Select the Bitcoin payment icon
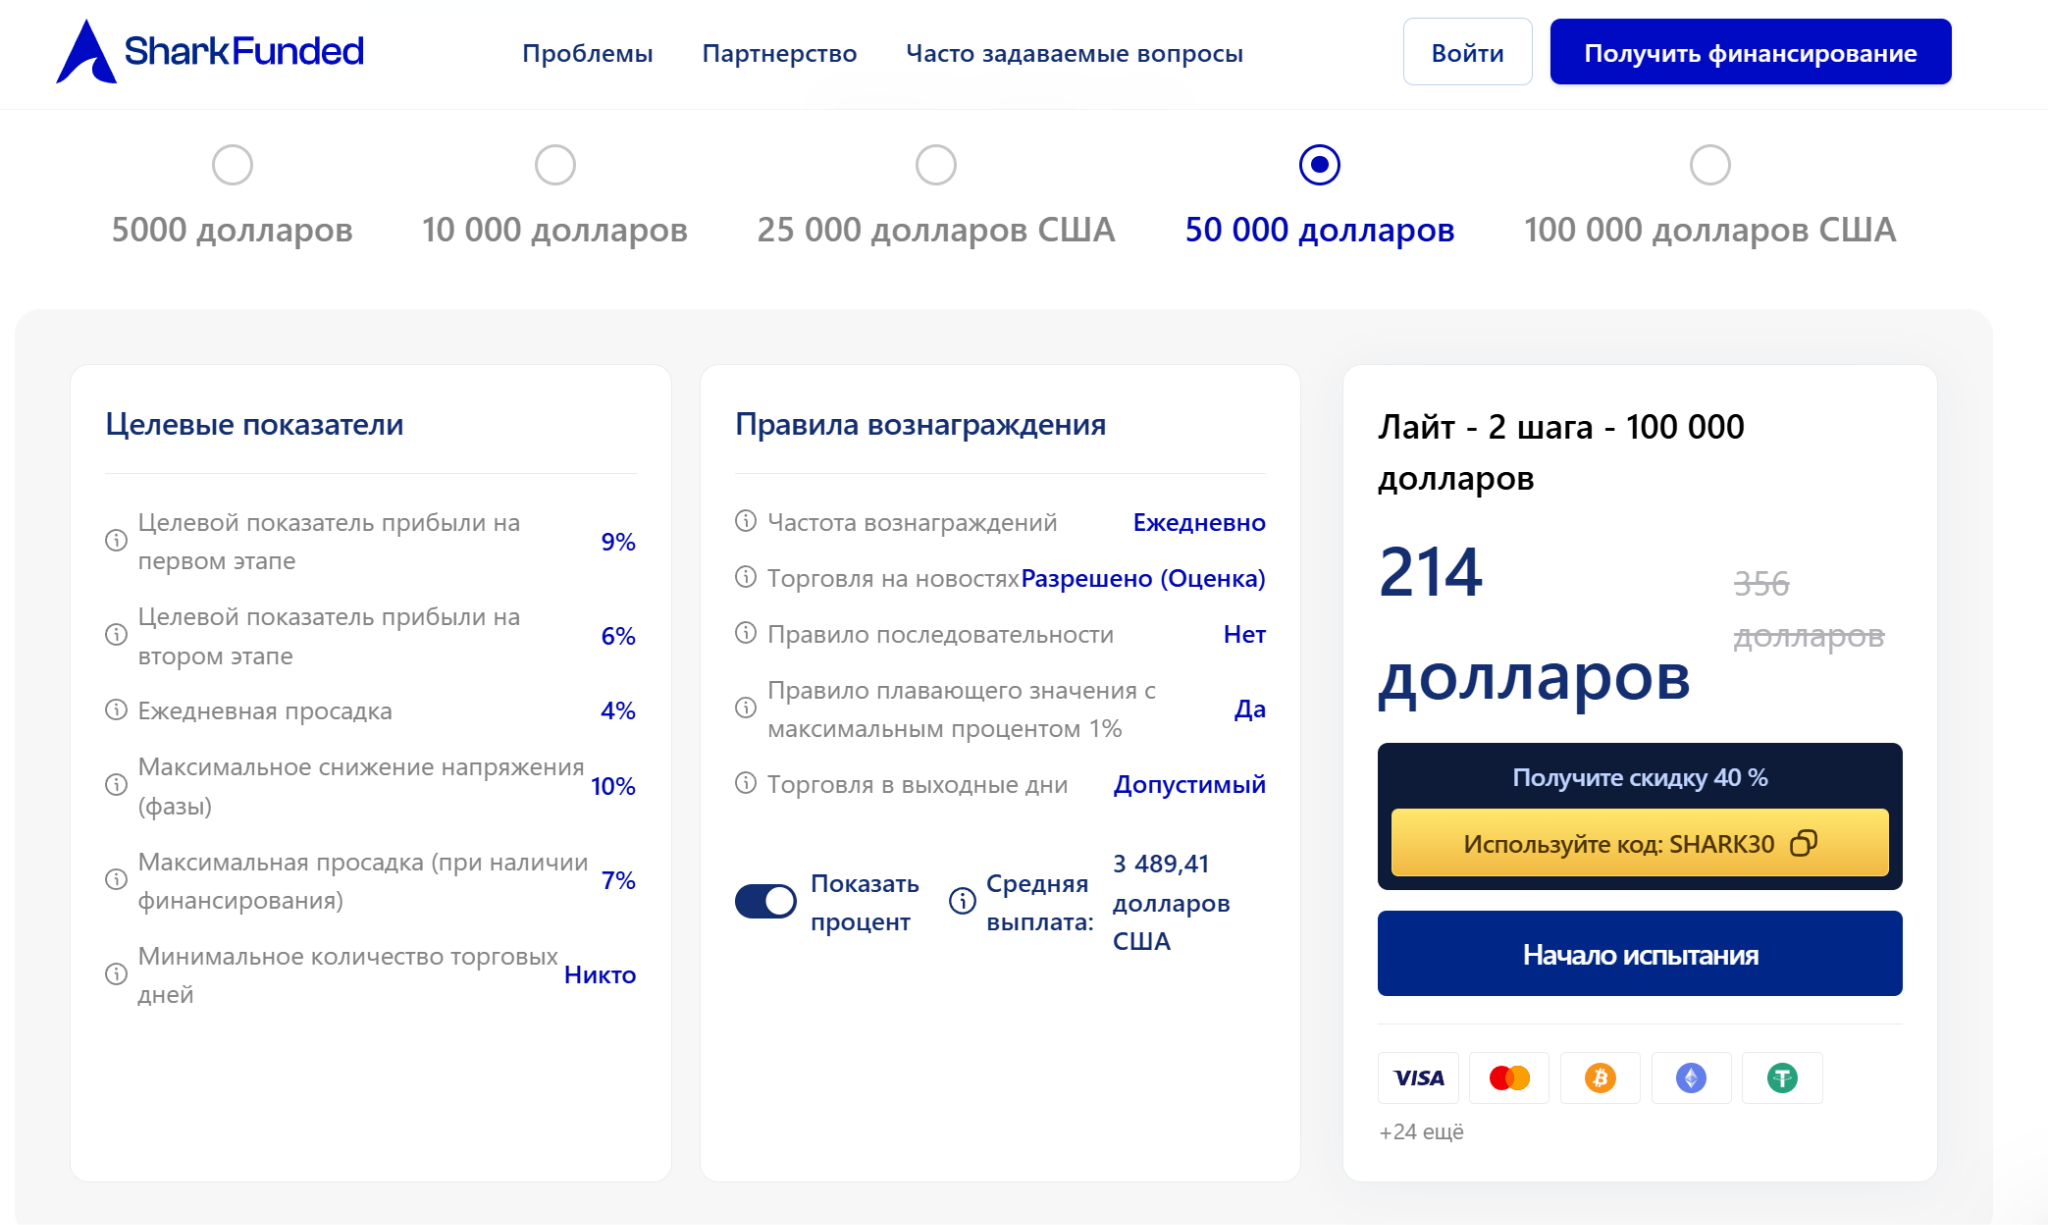Viewport: 2048px width, 1225px height. click(1600, 1077)
